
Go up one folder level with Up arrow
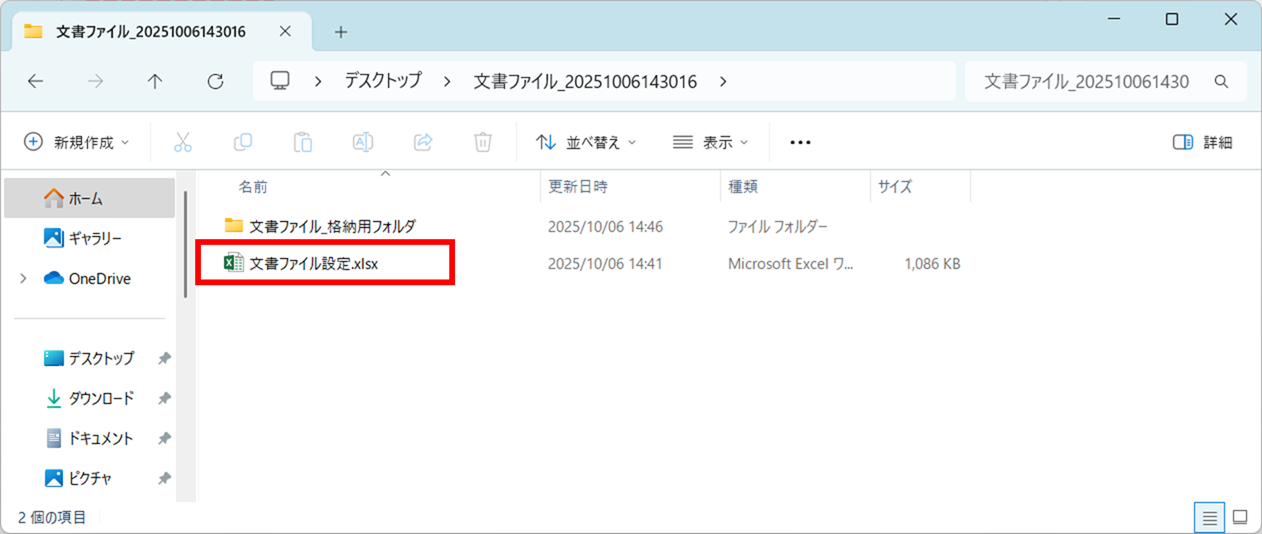pyautogui.click(x=155, y=82)
